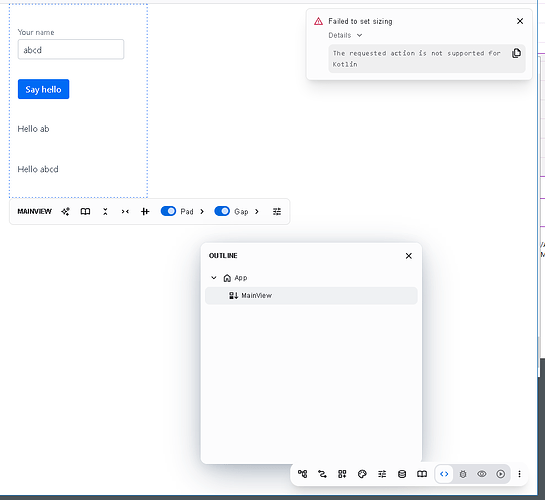The height and width of the screenshot is (500, 545).
Task: Click the OUTLINE panel title
Action: pyautogui.click(x=223, y=255)
